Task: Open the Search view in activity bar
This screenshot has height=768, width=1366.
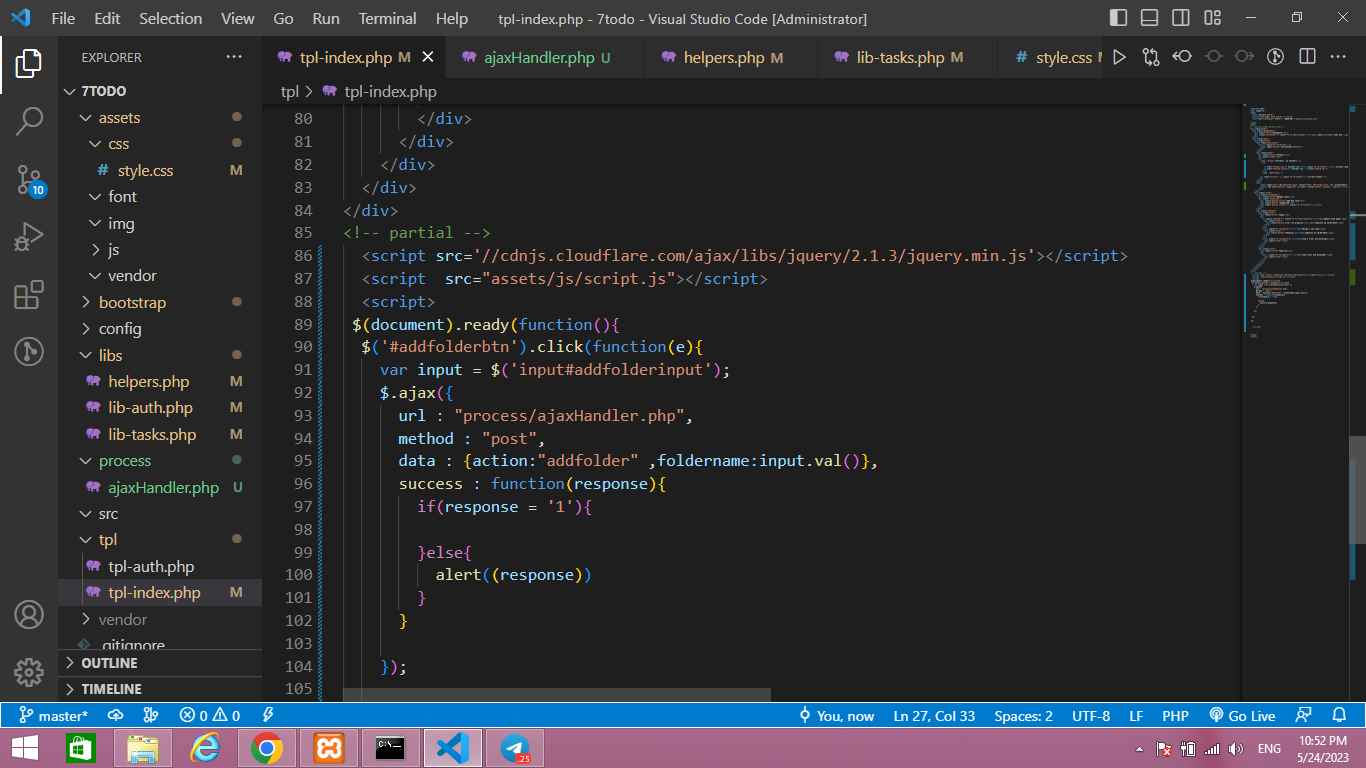Action: click(x=29, y=122)
